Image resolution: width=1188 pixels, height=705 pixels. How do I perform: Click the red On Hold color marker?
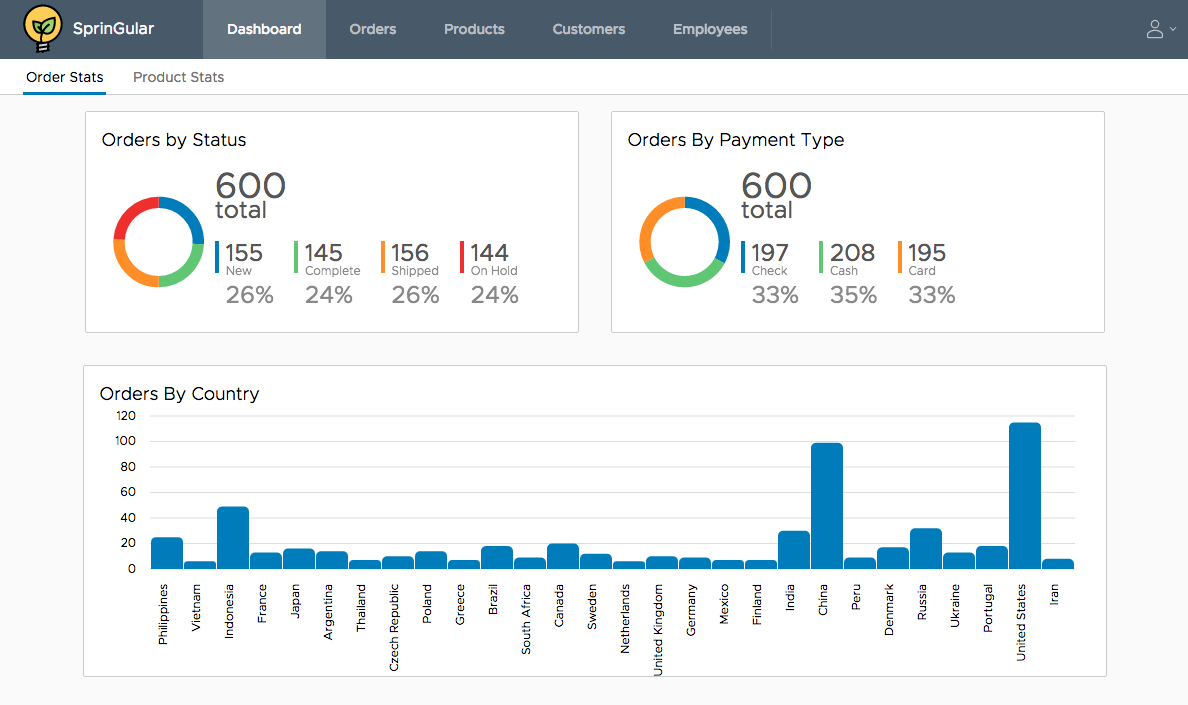click(462, 257)
